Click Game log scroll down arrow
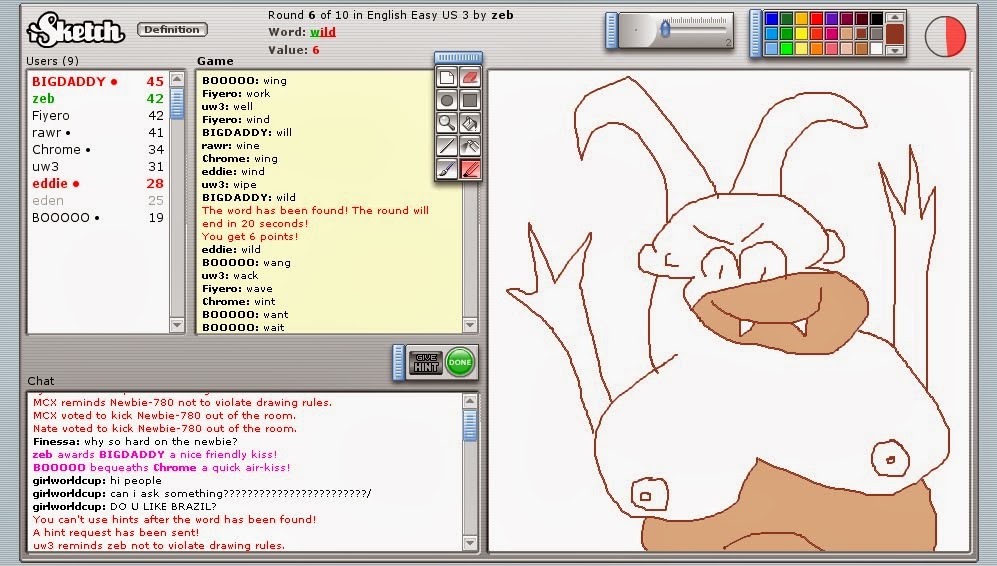The width and height of the screenshot is (997, 566). pos(470,325)
